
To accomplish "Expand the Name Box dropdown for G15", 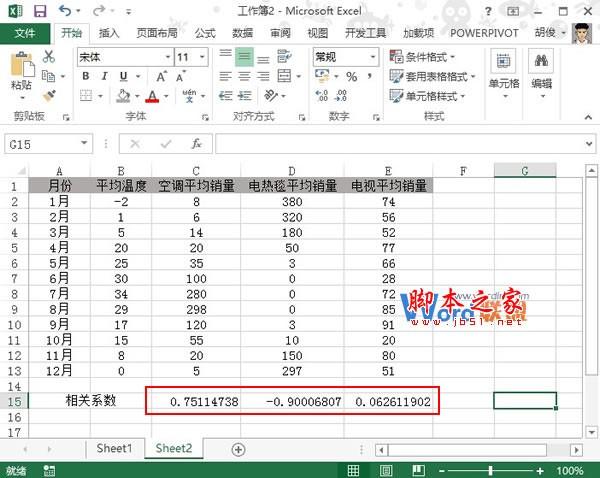I will point(84,144).
